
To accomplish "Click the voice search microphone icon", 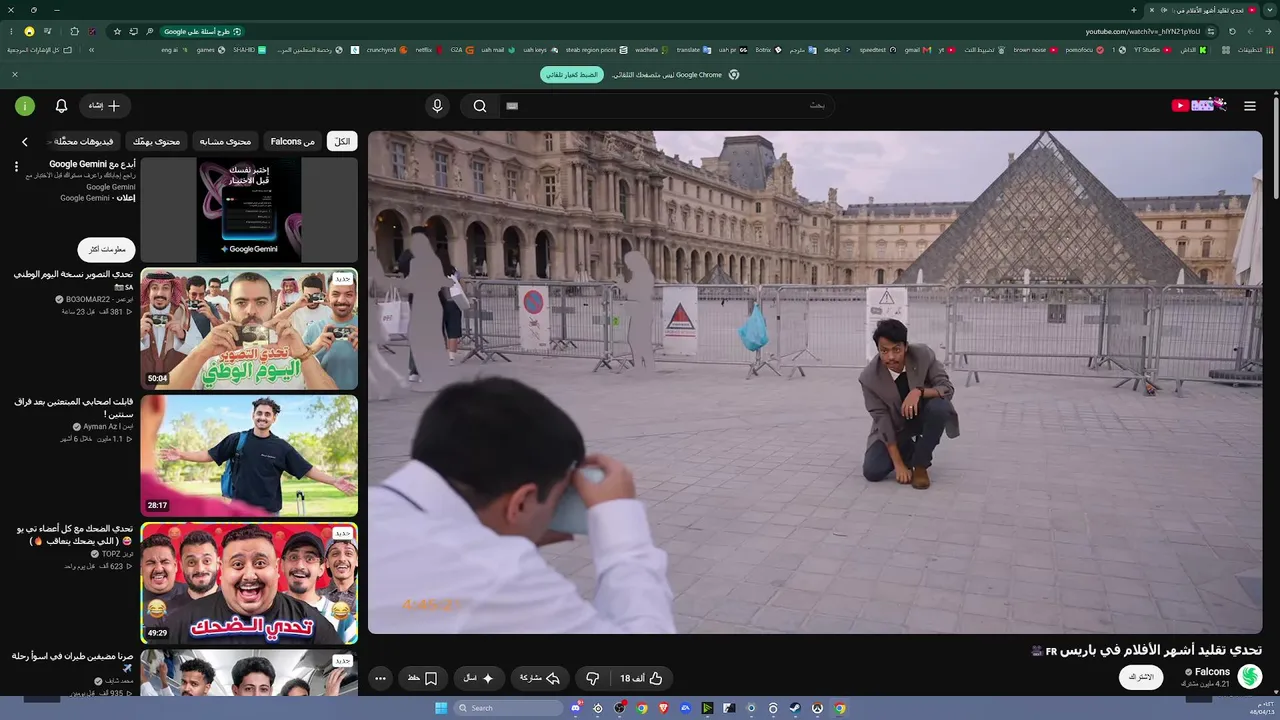I will pos(437,106).
